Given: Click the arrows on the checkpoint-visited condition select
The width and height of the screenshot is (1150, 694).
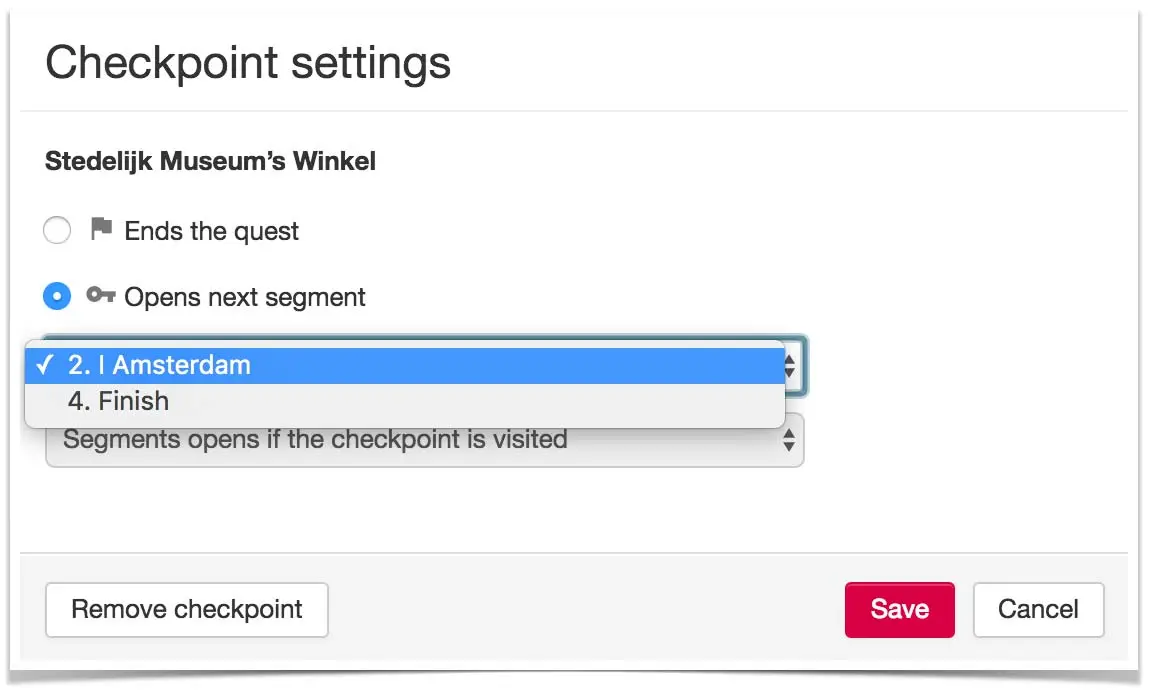Looking at the screenshot, I should tap(789, 440).
